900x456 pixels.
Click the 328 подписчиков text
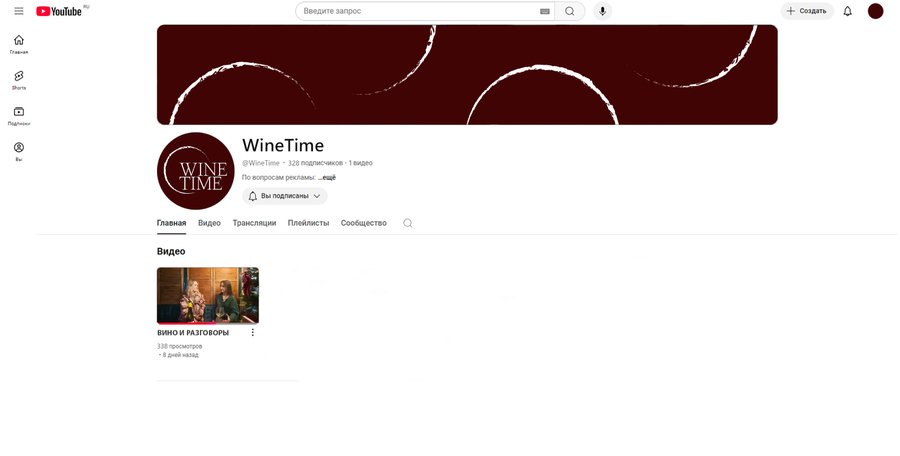315,163
